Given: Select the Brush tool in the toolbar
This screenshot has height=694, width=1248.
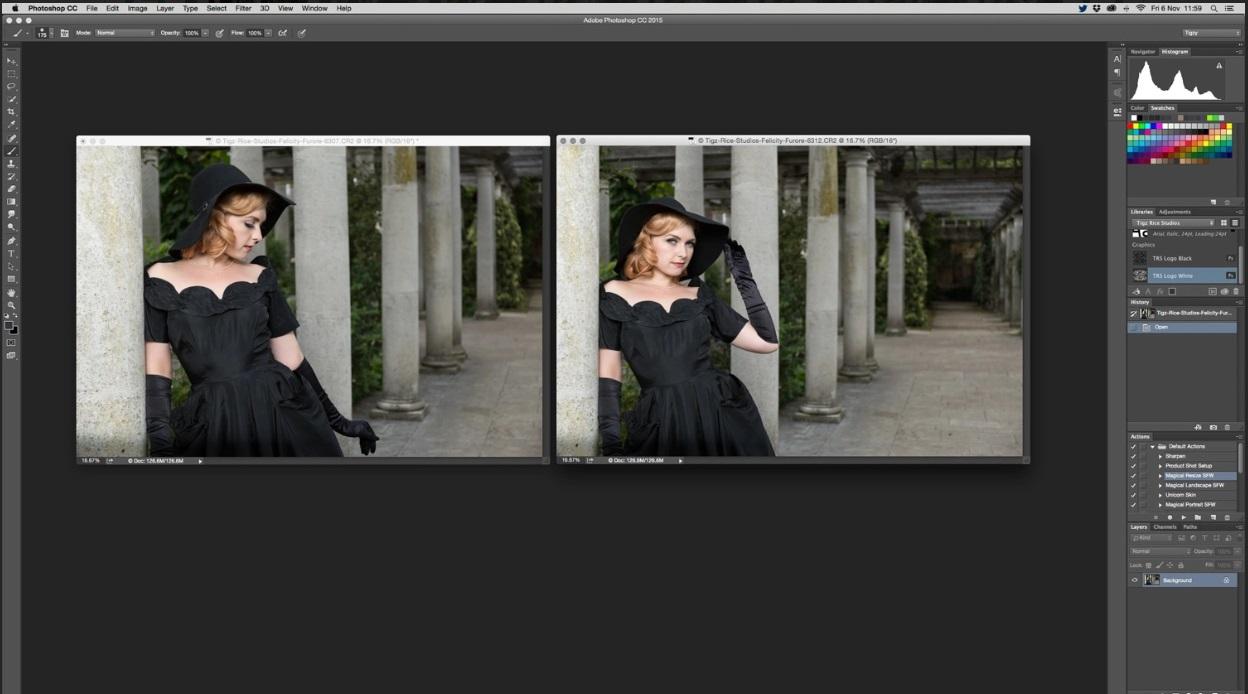Looking at the screenshot, I should pos(12,151).
